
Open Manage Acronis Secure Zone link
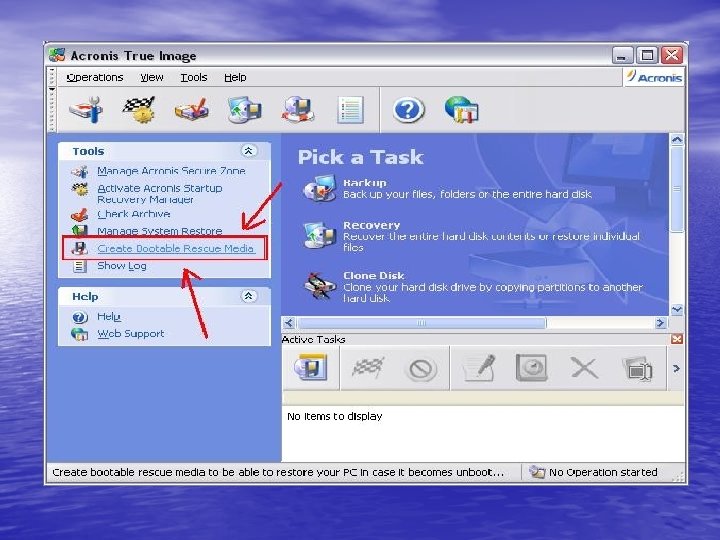[x=171, y=171]
